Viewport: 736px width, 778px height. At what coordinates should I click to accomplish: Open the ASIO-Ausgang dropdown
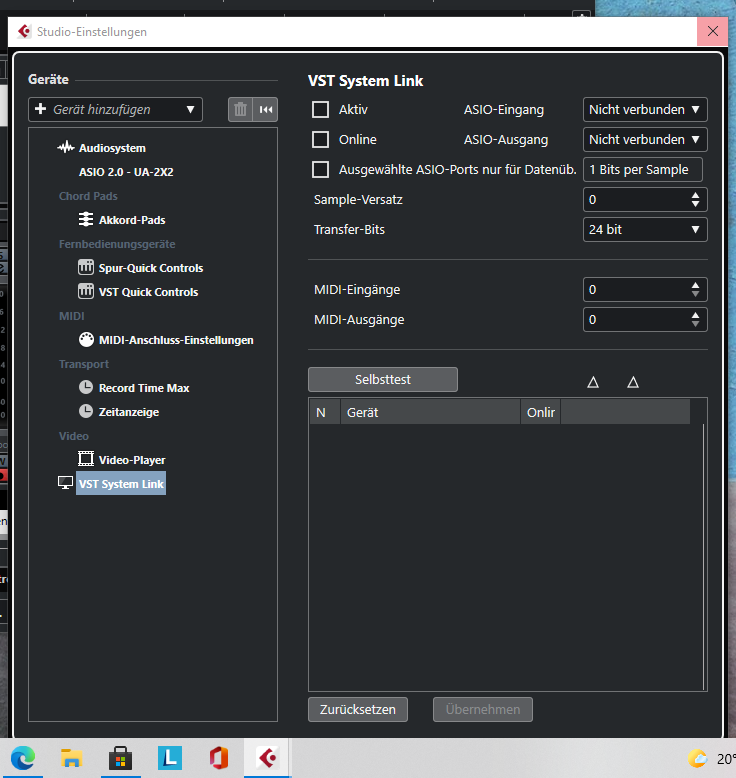point(645,139)
